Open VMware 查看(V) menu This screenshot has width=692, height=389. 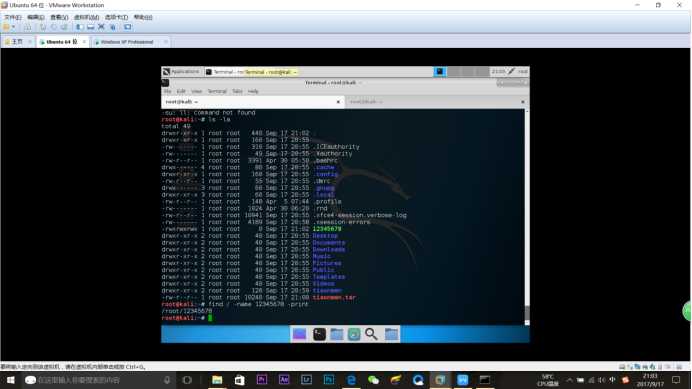[x=59, y=17]
